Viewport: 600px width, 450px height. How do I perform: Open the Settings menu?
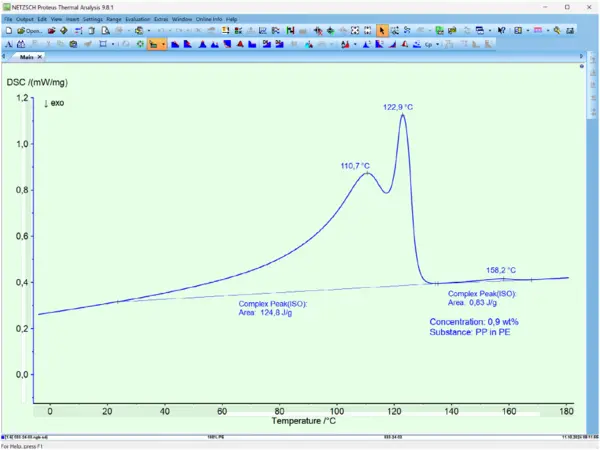pyautogui.click(x=93, y=19)
